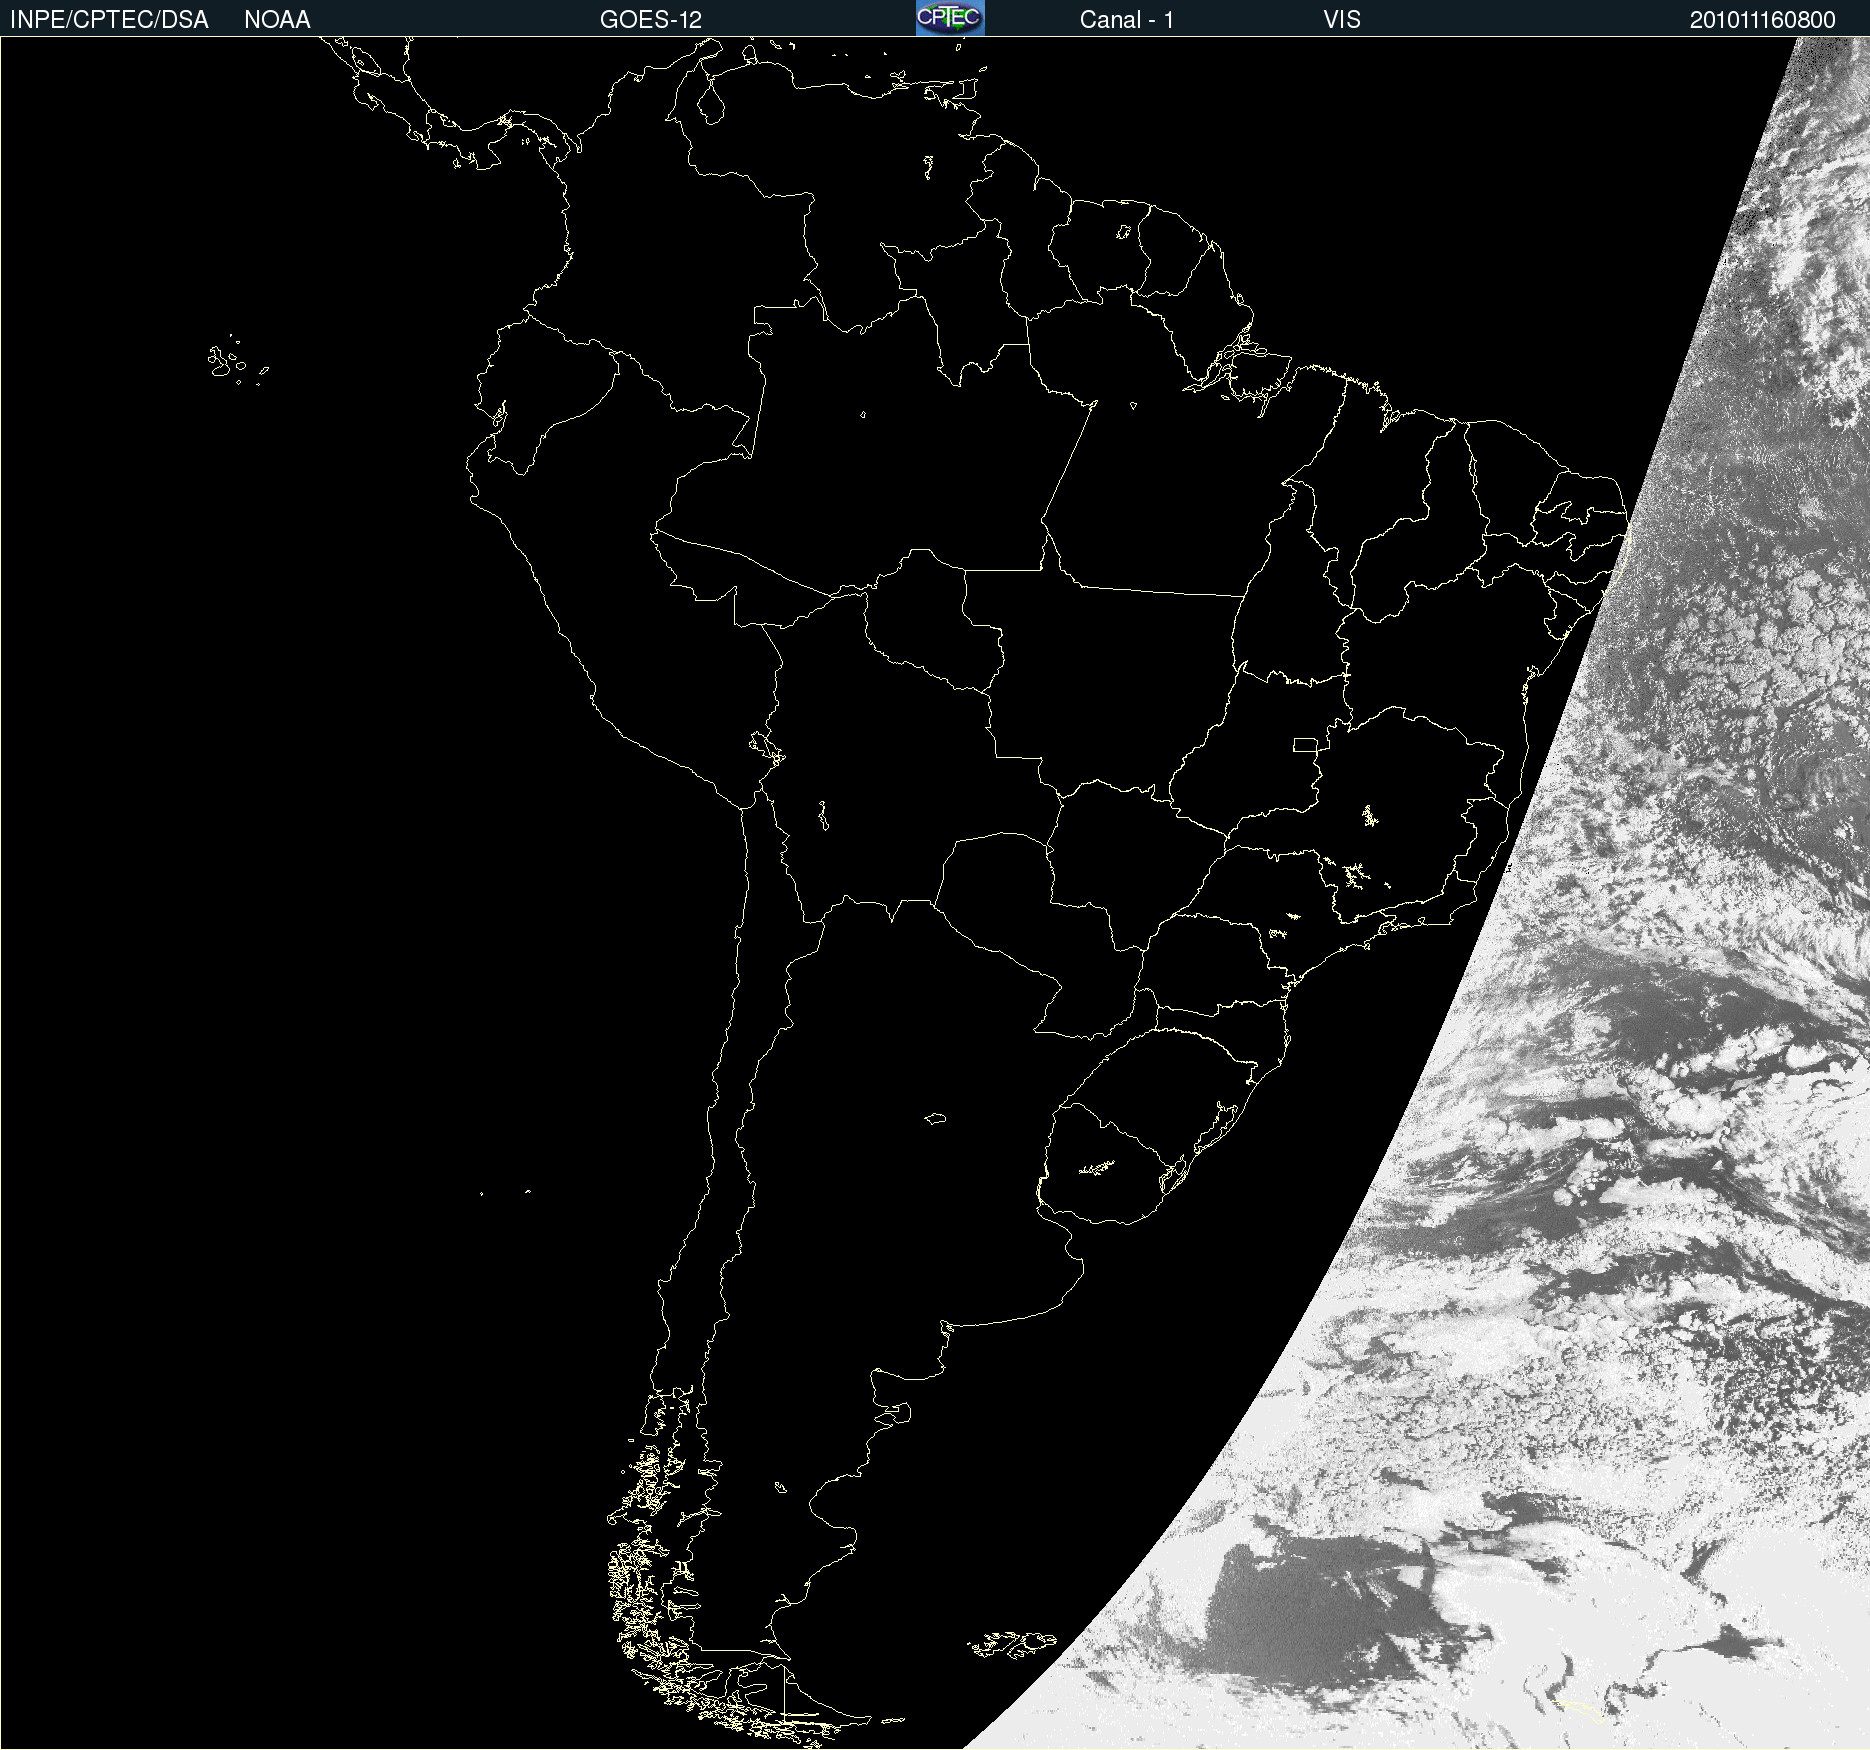Select Lake Maracaibo in Venezuela
The image size is (1870, 1750).
[711, 100]
